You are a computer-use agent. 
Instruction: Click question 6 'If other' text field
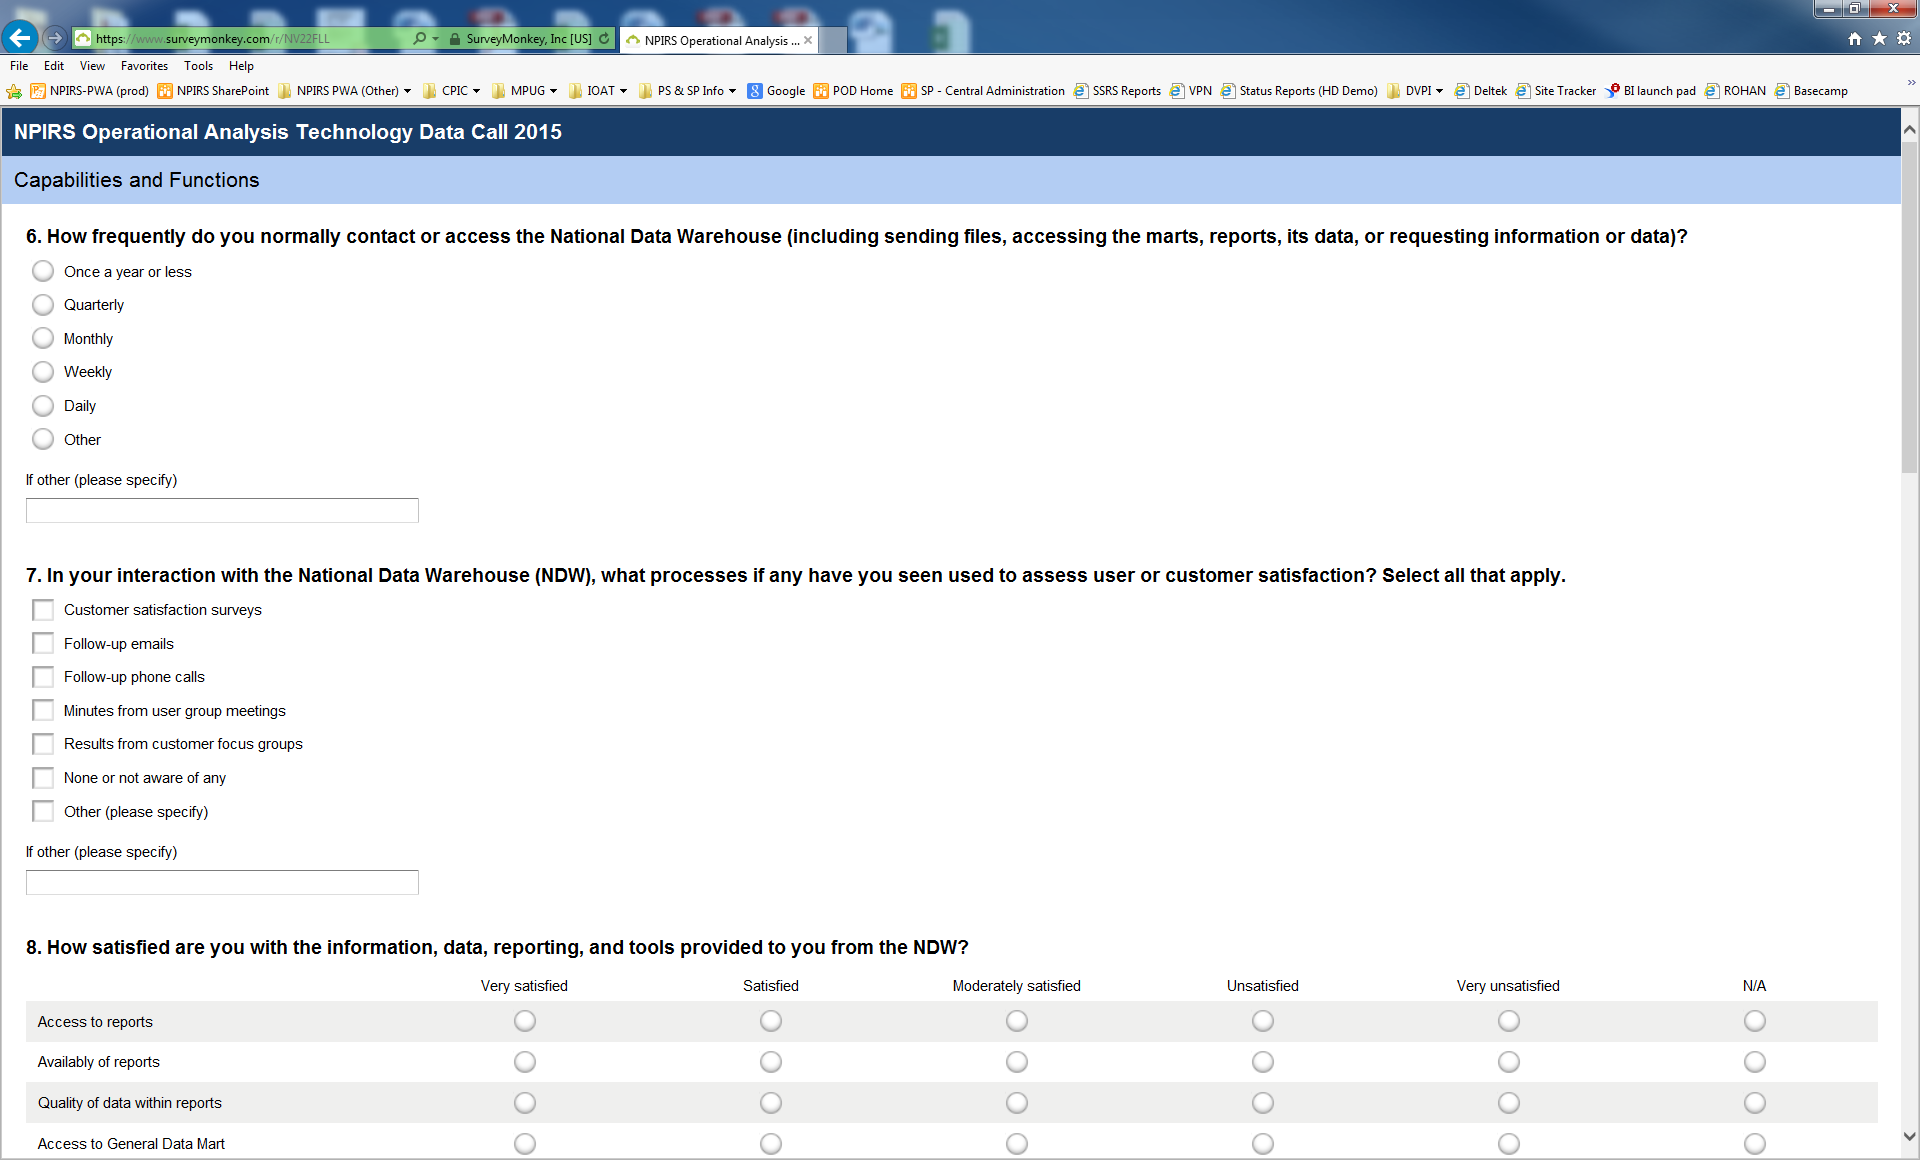[222, 510]
